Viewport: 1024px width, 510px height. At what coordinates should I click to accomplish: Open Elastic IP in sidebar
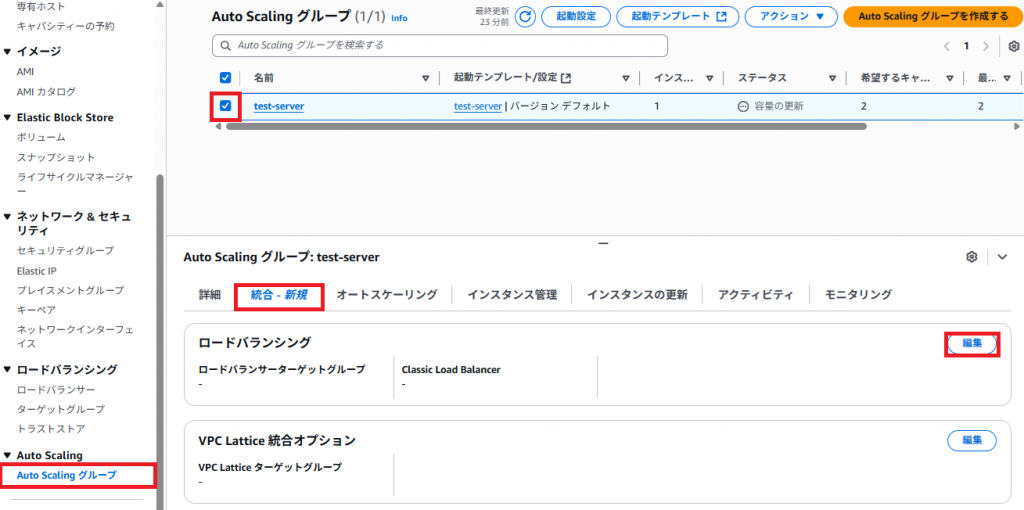click(x=36, y=270)
